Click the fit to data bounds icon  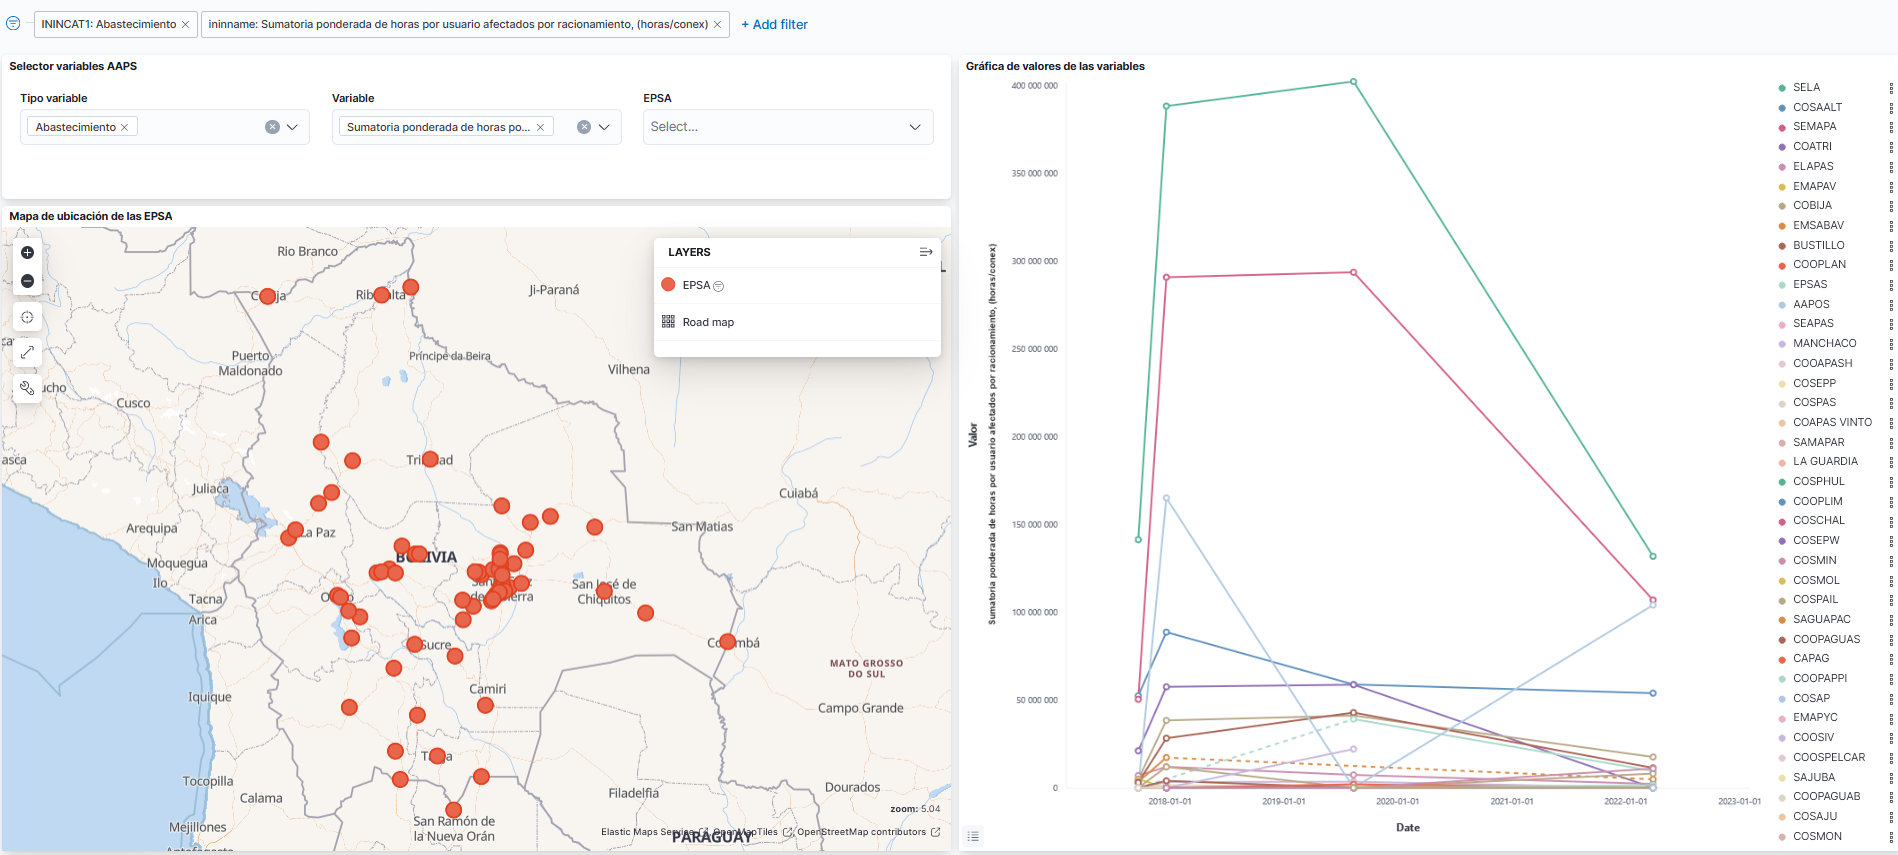point(28,317)
